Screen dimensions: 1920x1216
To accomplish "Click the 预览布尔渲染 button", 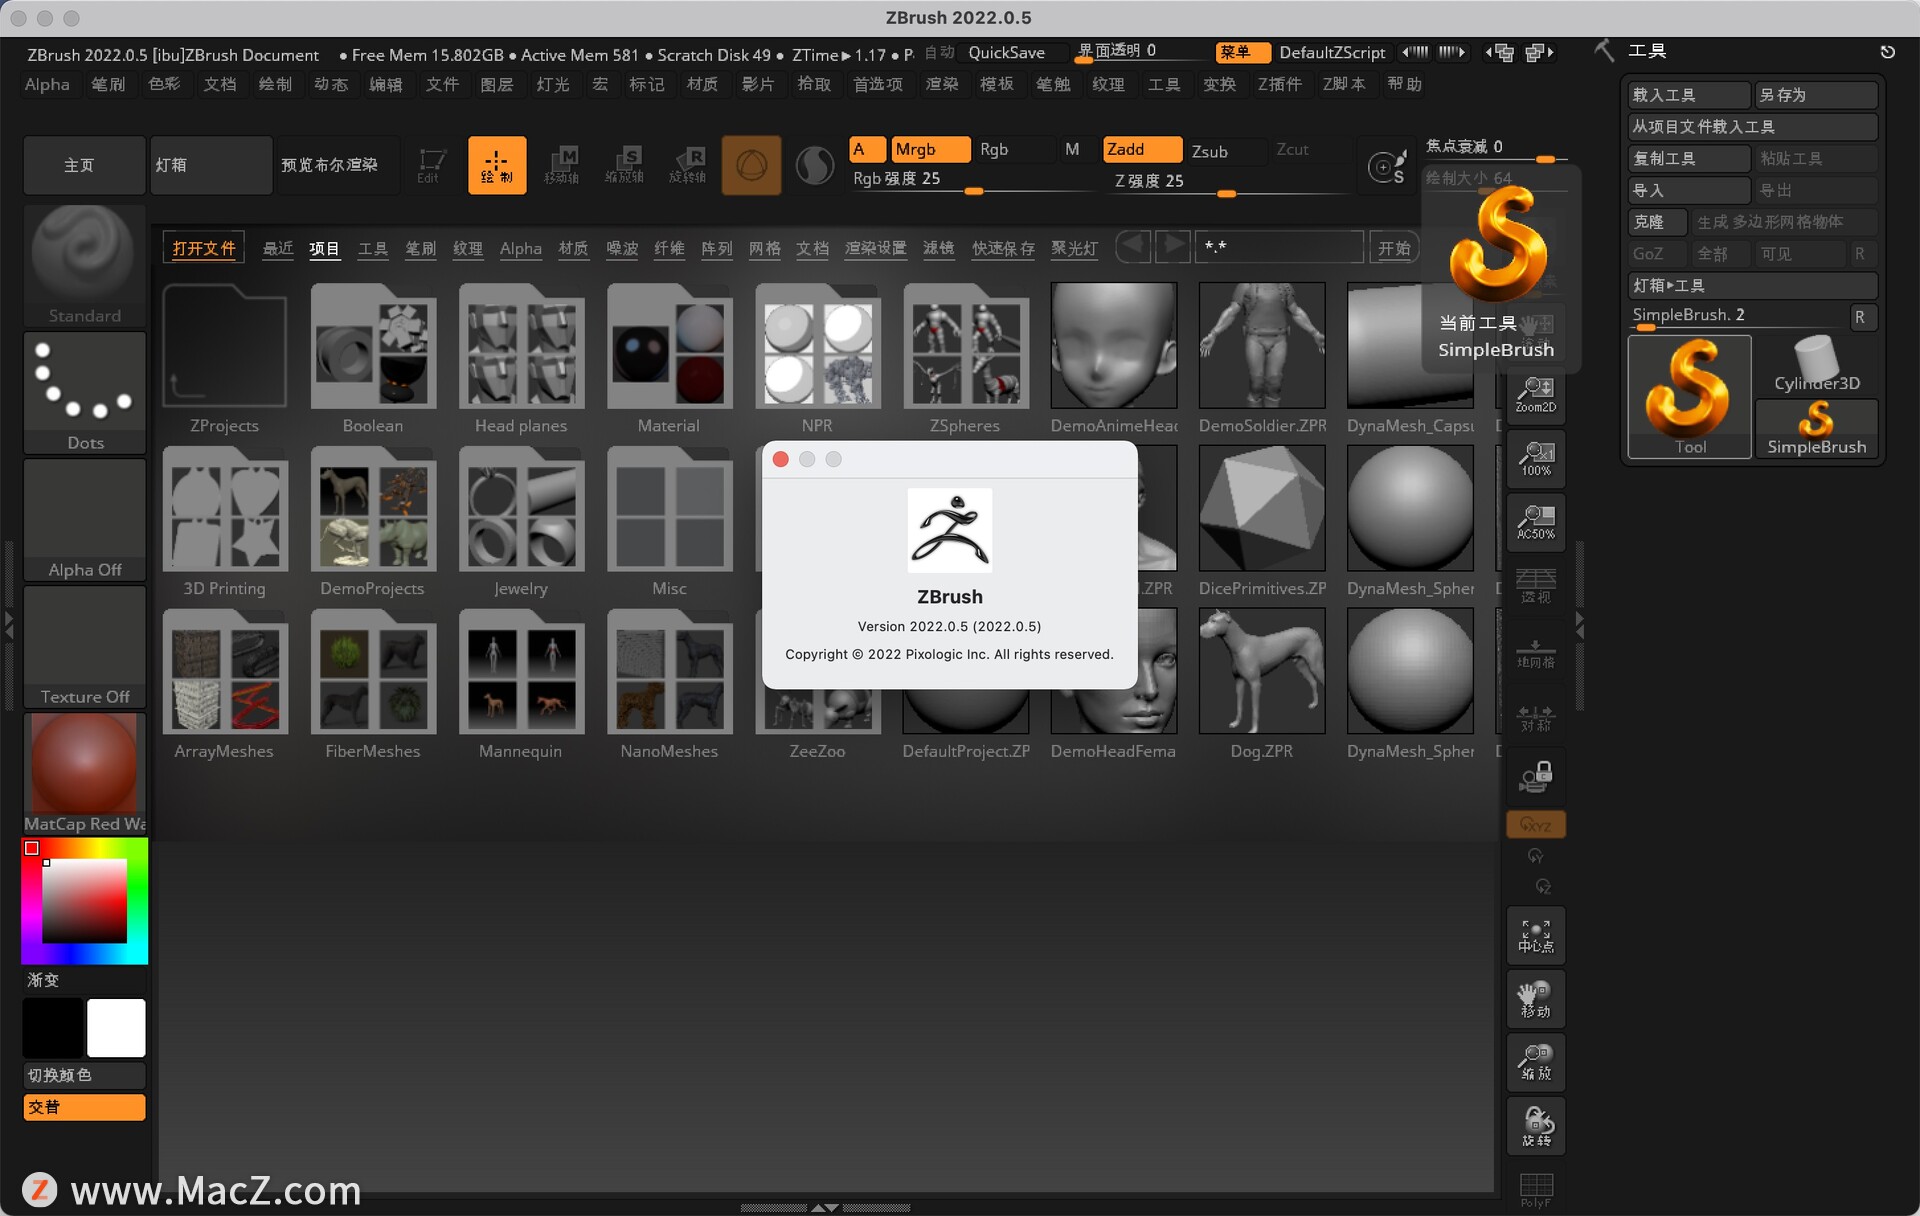I will (337, 165).
